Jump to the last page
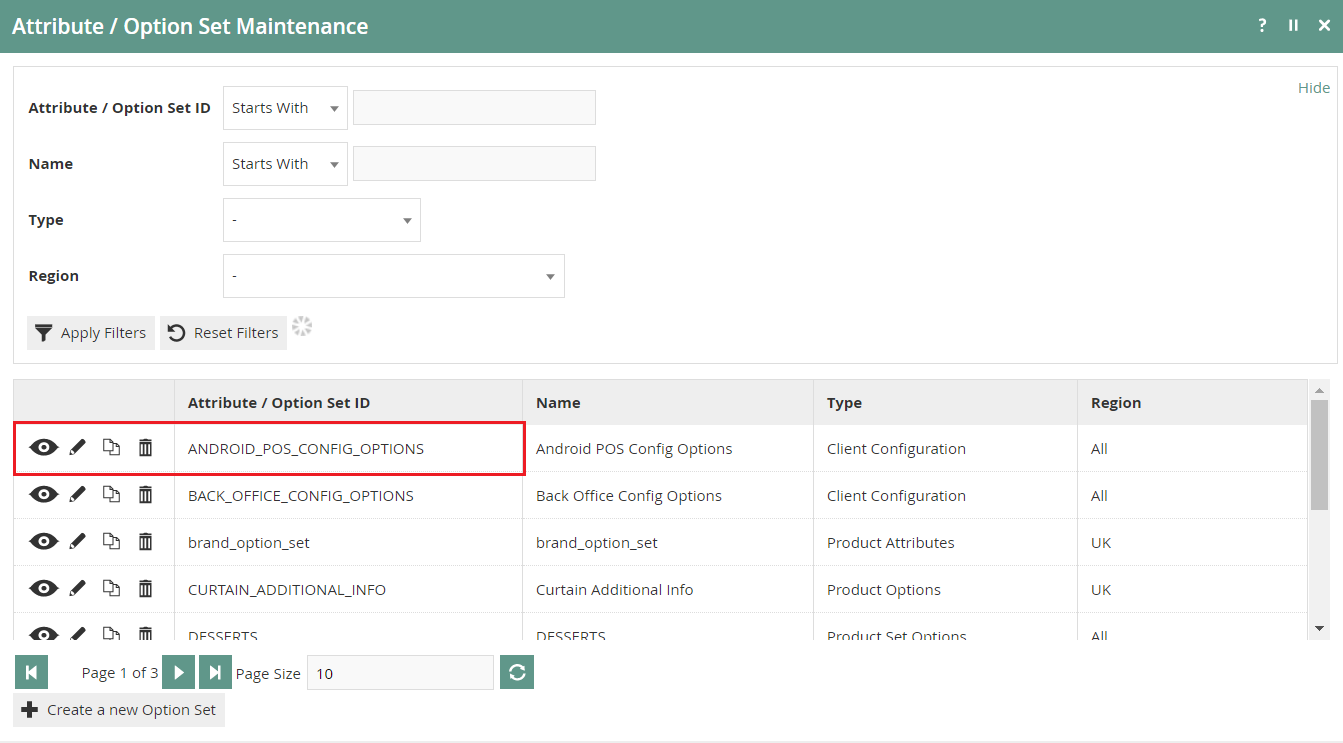This screenshot has width=1343, height=743. [x=215, y=672]
